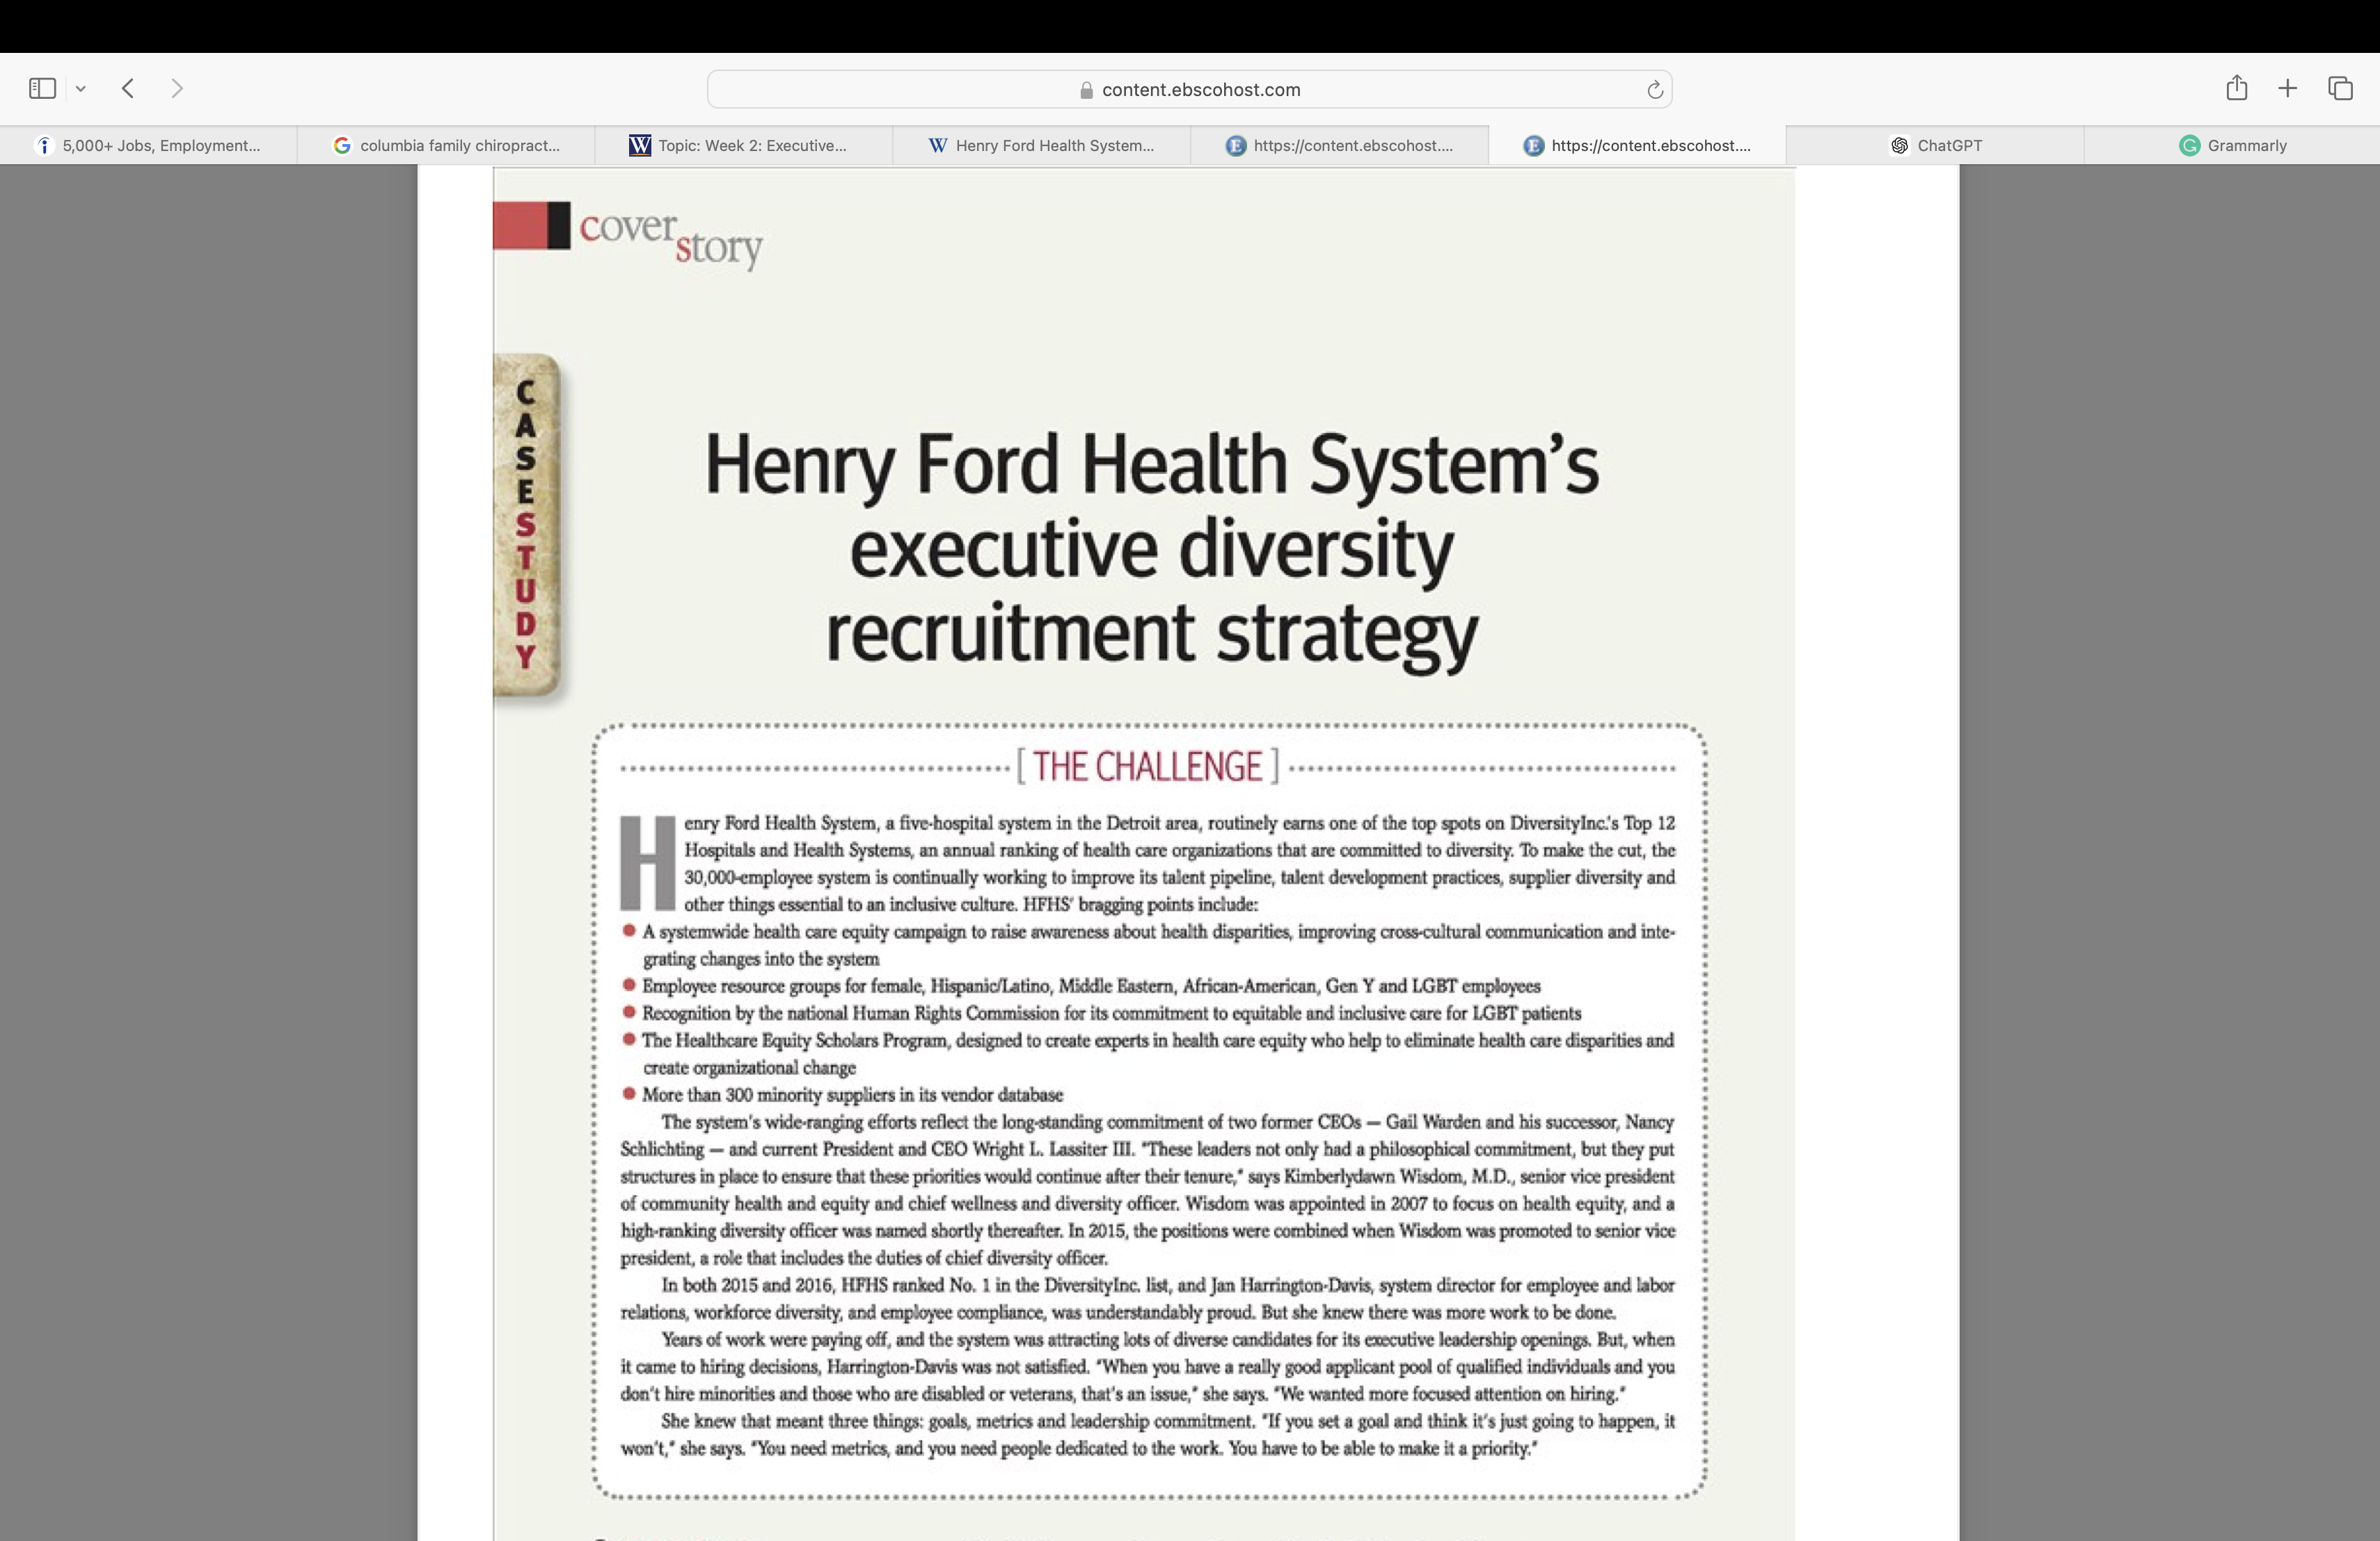The image size is (2380, 1541).
Task: Show the tab overview
Action: click(2340, 88)
